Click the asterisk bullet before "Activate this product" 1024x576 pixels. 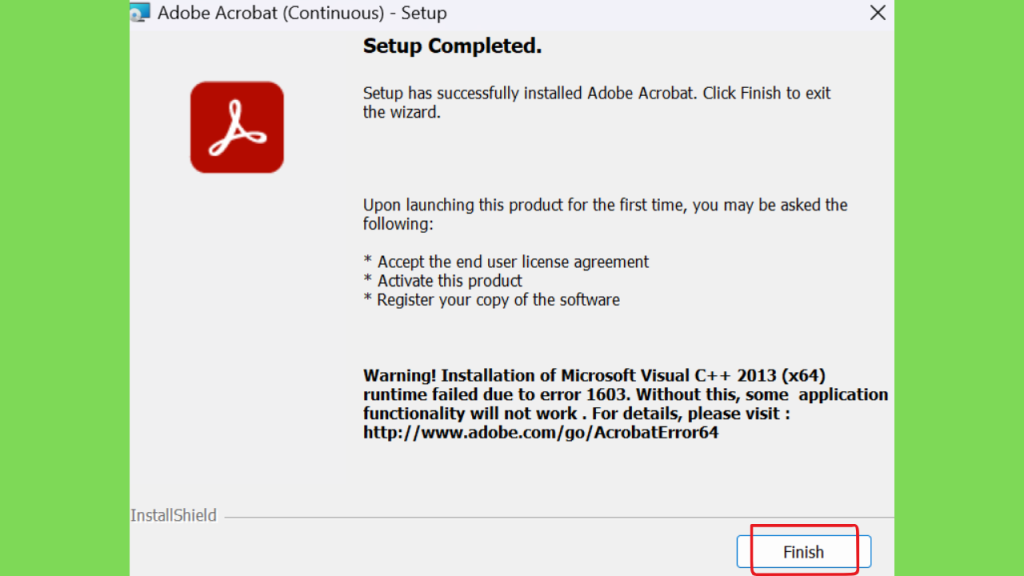pyautogui.click(x=368, y=280)
